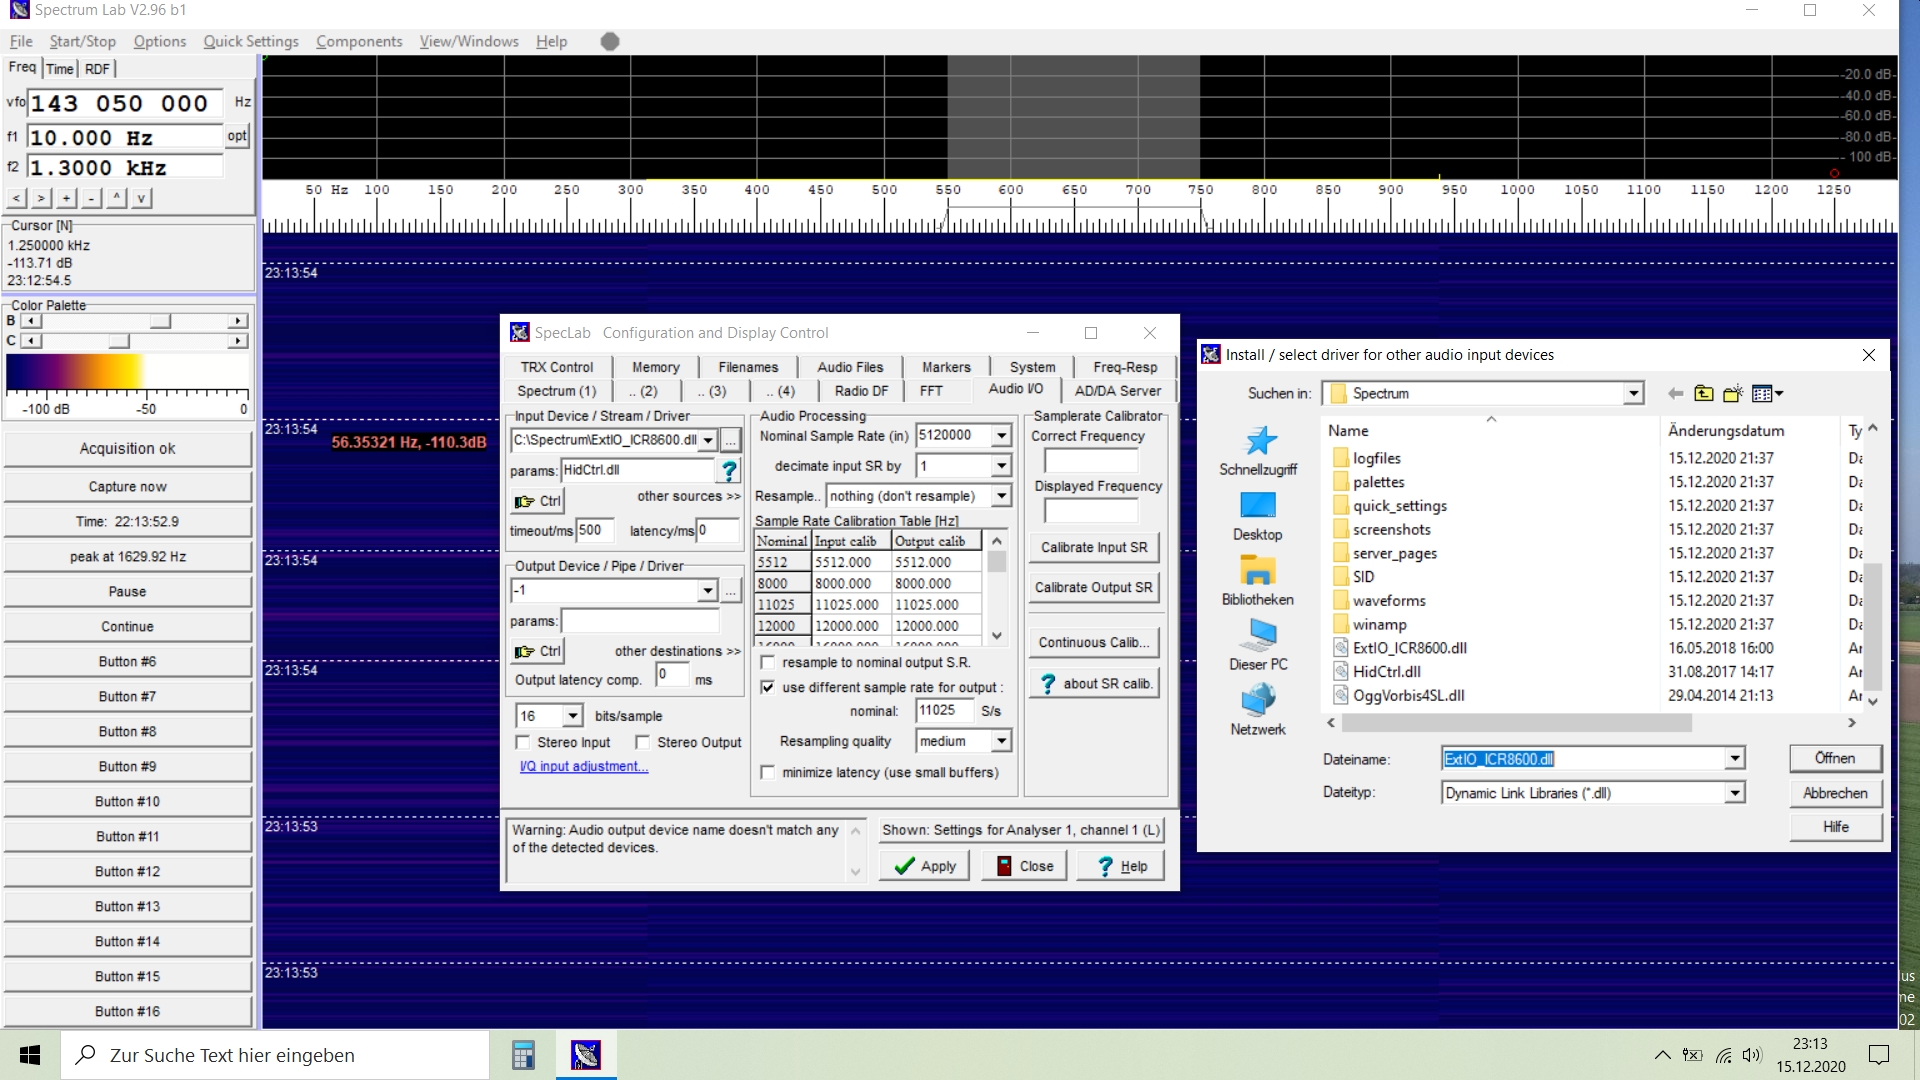
Task: Click Calibrate Input SR button
Action: pos(1094,548)
